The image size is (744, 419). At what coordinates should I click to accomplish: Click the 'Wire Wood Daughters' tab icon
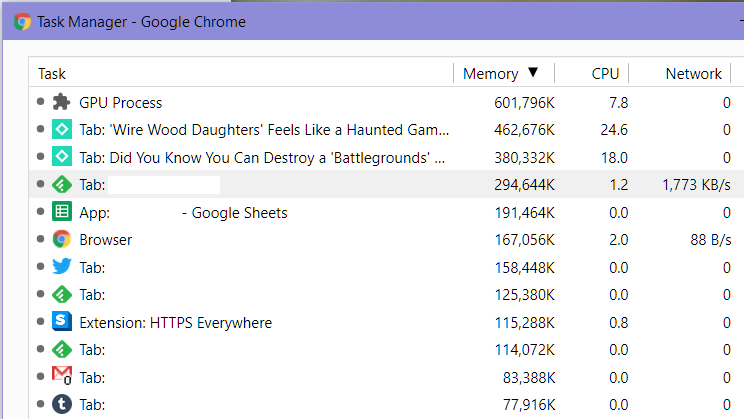[61, 130]
